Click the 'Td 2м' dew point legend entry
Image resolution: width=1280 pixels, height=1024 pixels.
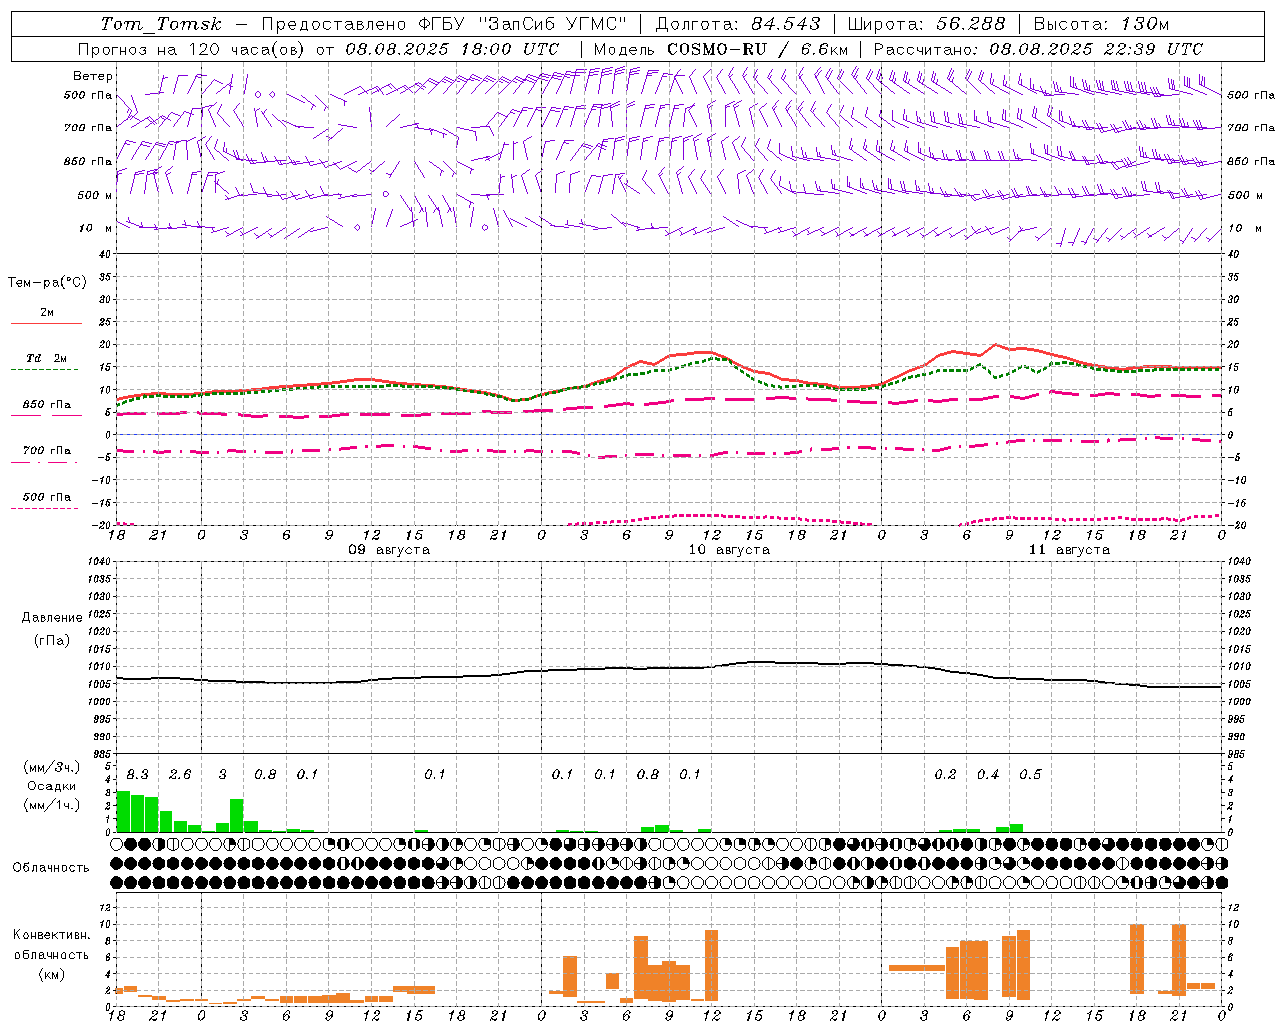click(47, 358)
